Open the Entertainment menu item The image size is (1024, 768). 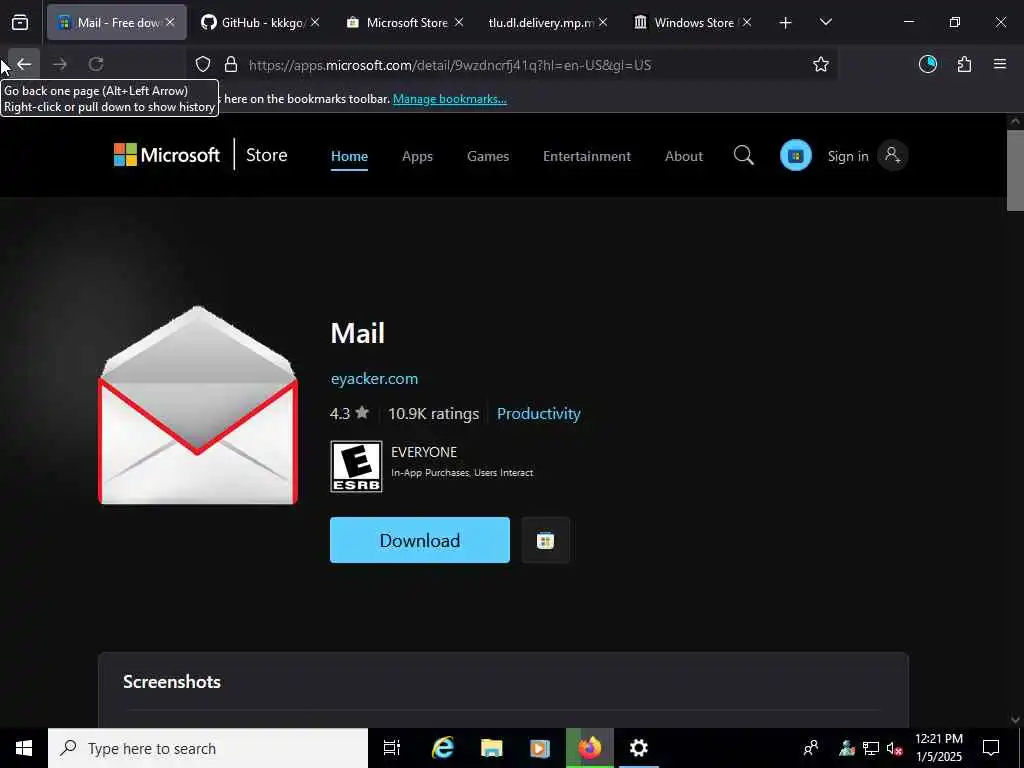(x=587, y=156)
